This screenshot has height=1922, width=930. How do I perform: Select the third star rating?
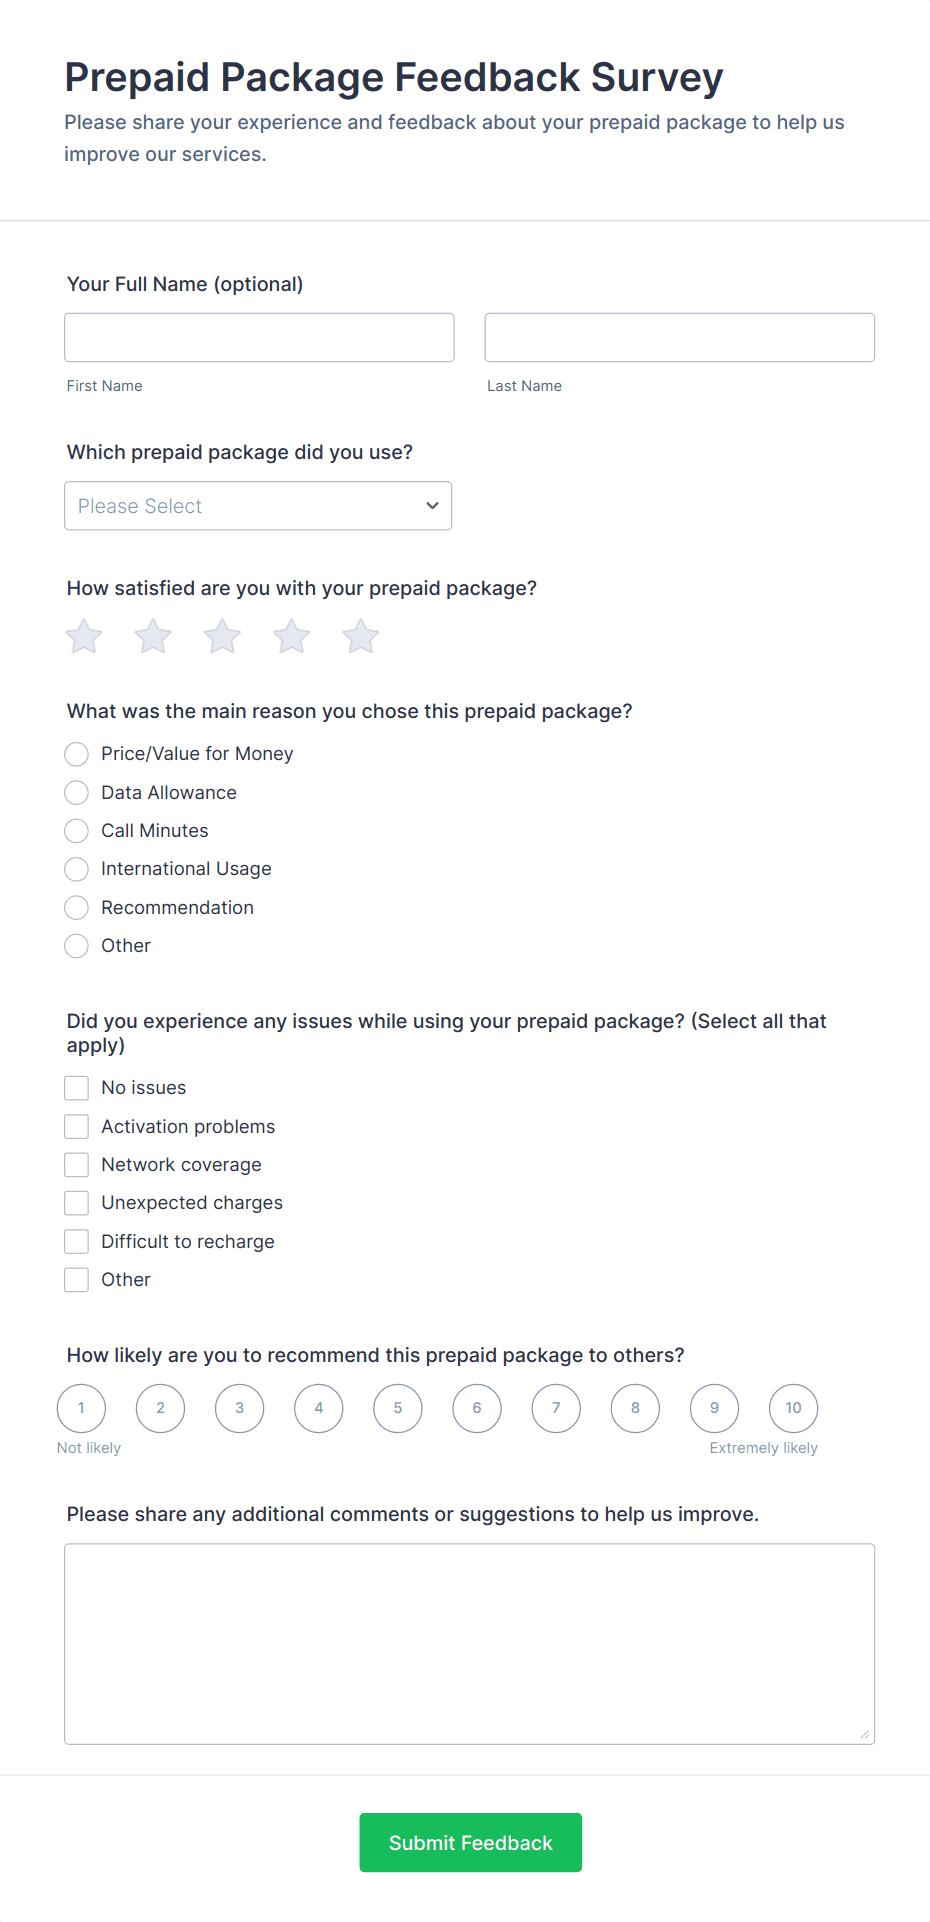tap(222, 636)
